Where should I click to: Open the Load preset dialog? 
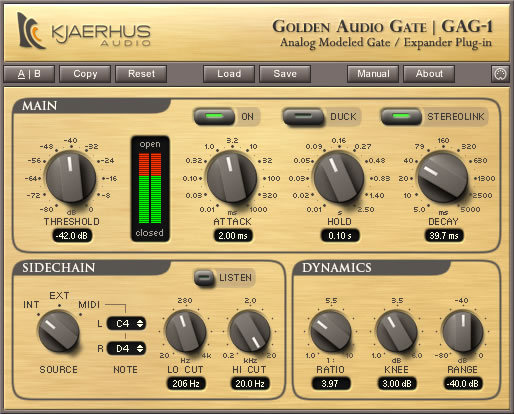[229, 74]
